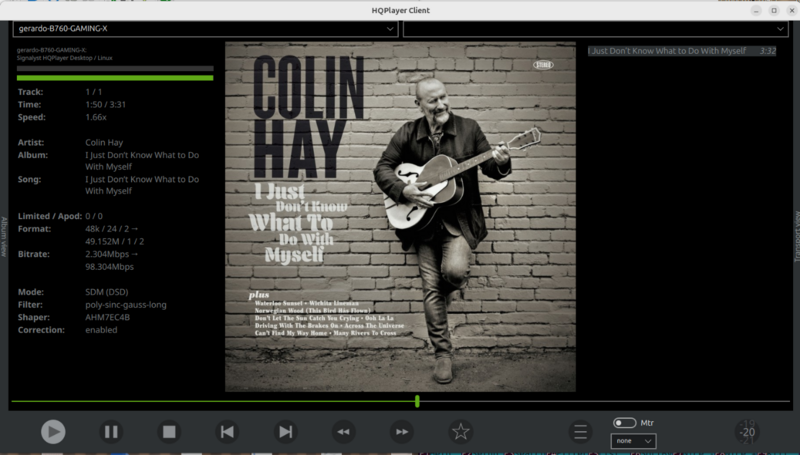Screen dimensions: 800x455
Task: Rewind the song with the rewind button
Action: point(343,432)
